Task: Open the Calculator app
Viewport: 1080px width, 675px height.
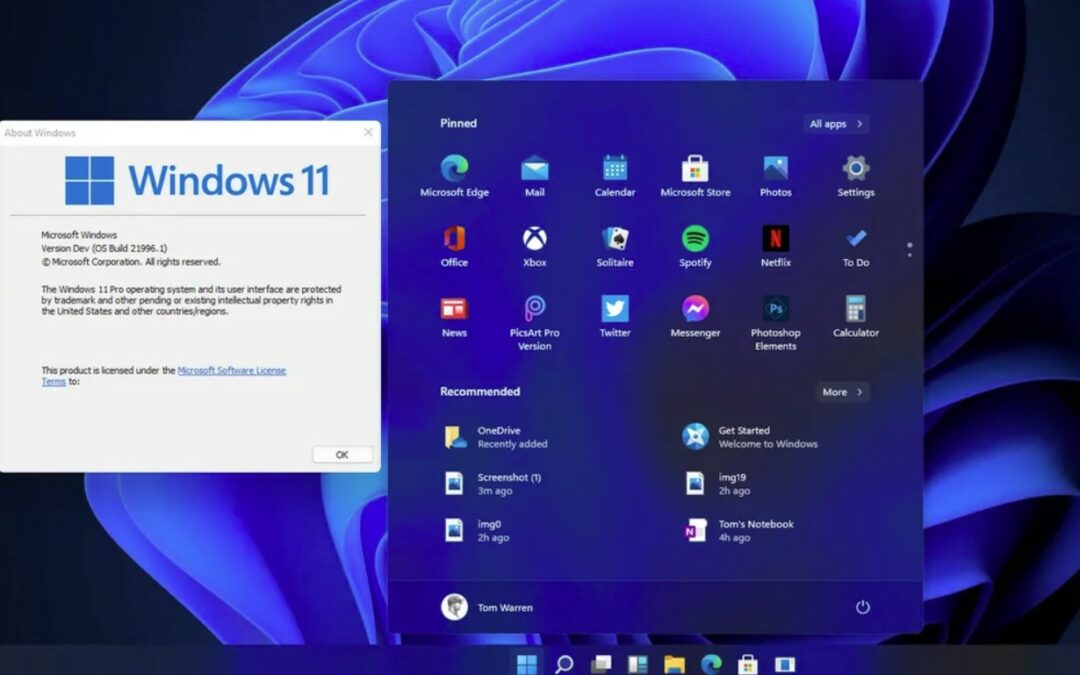Action: click(x=855, y=317)
